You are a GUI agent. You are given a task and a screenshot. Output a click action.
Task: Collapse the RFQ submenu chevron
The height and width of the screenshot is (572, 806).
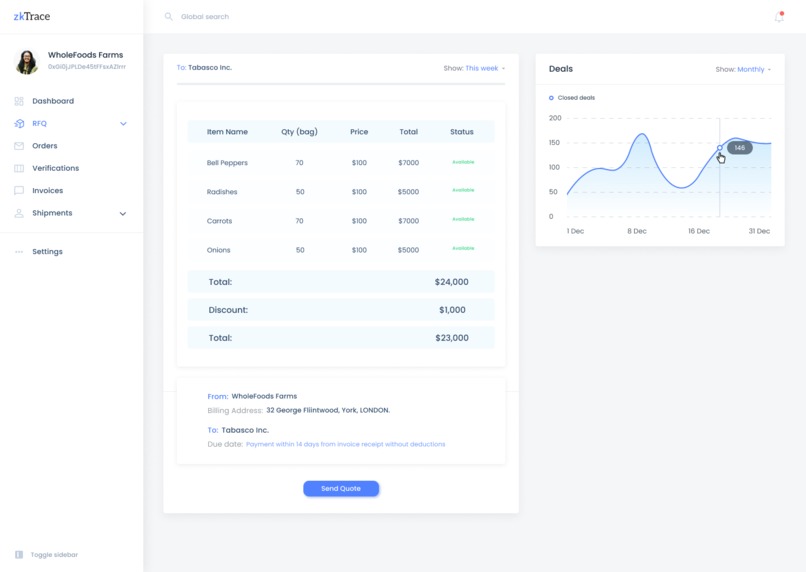[x=123, y=124]
